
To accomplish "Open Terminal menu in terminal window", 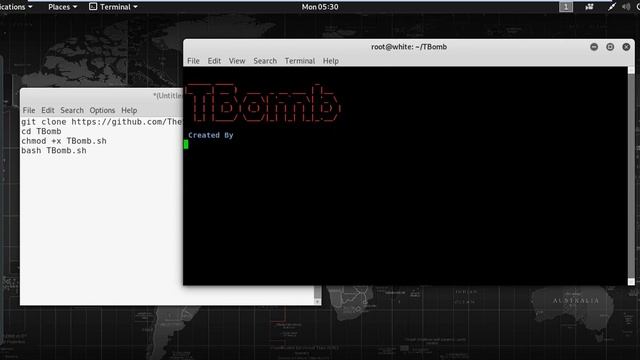I will click(300, 61).
